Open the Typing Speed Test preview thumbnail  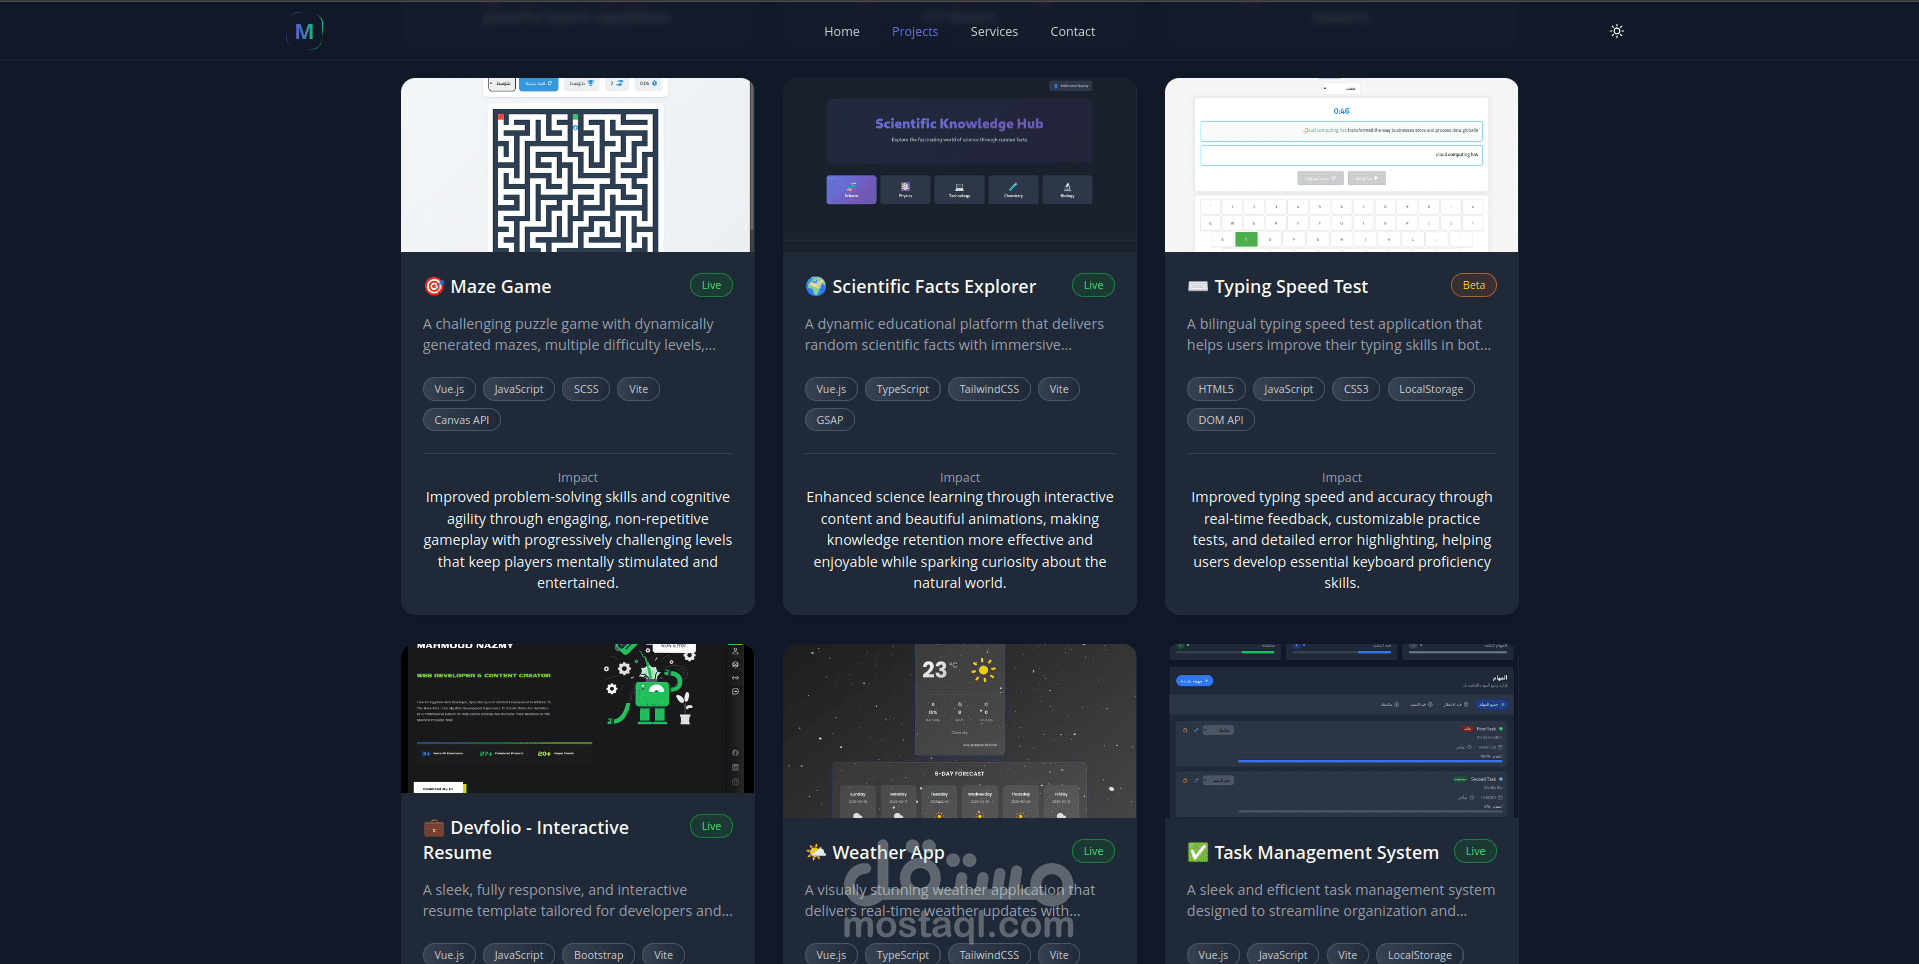point(1341,165)
